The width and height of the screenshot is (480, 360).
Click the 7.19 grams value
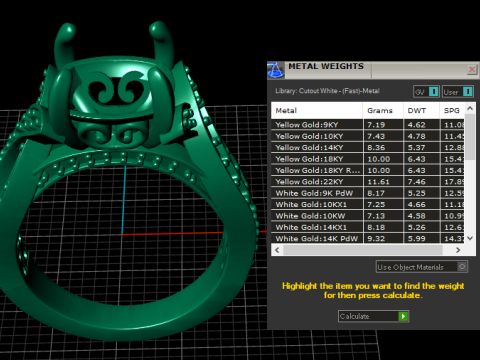click(x=376, y=125)
